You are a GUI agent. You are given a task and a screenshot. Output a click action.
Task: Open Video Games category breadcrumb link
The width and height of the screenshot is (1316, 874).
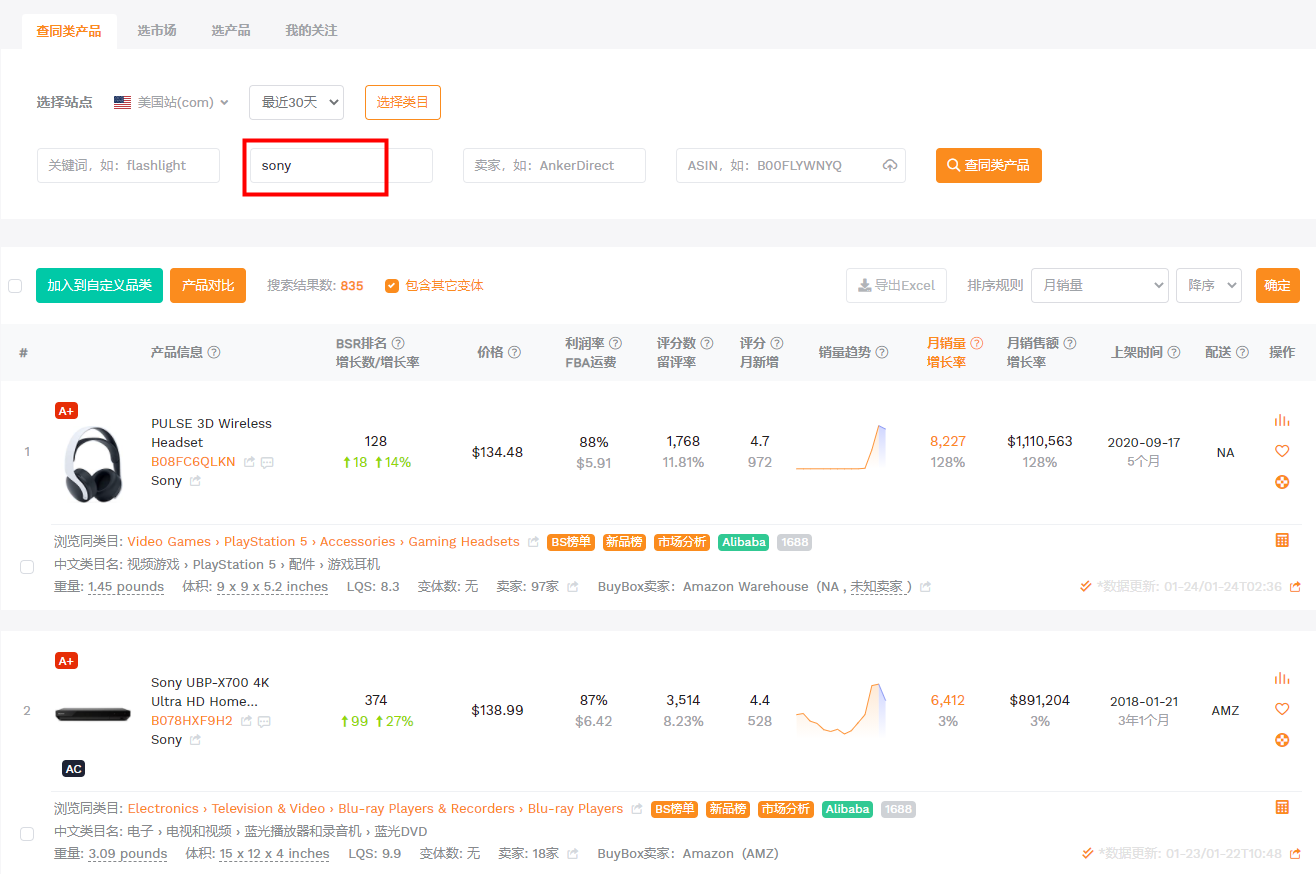169,542
